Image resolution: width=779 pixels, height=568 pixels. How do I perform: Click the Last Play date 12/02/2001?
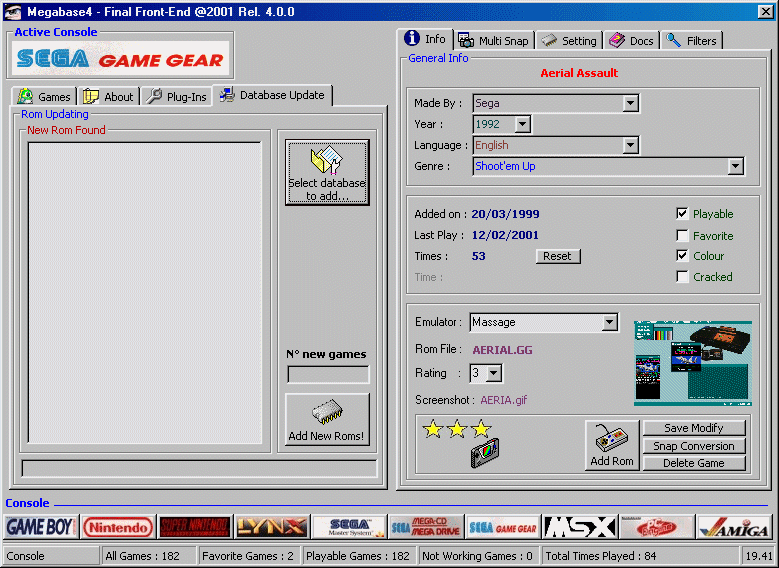tap(505, 235)
